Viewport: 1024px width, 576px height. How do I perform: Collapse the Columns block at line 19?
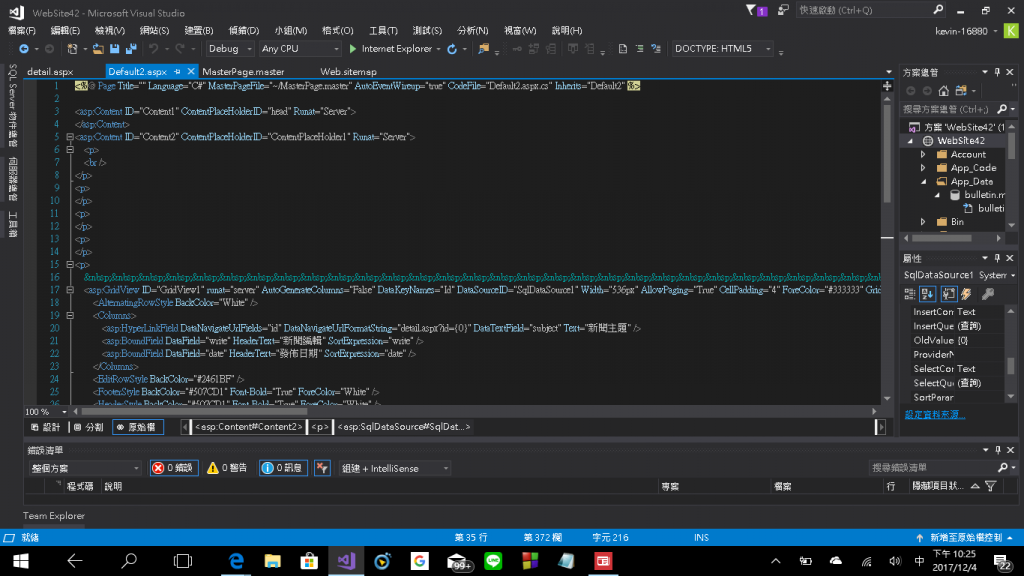pos(70,315)
